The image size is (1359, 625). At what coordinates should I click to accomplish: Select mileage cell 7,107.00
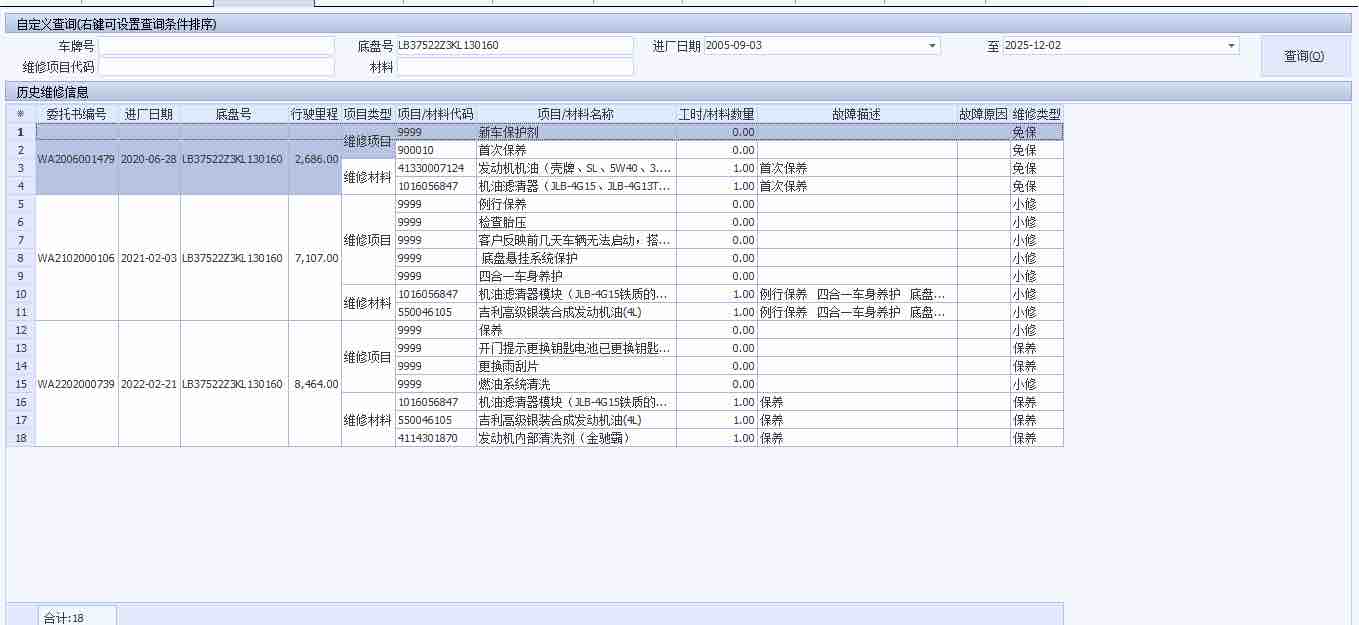click(x=315, y=258)
